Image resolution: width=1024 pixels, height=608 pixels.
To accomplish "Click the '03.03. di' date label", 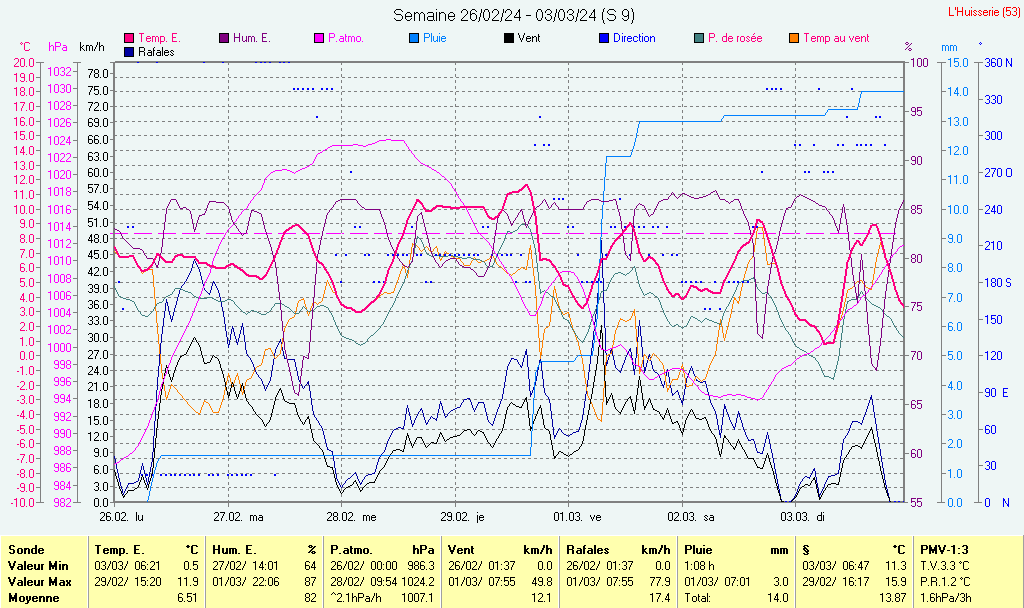I will coord(803,517).
